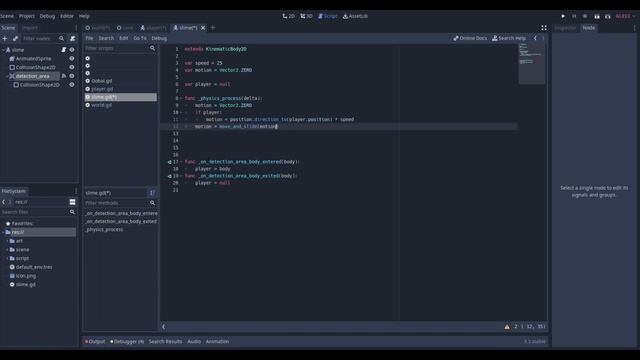
Task: Click the signal connection icon at line 19
Action: point(169,176)
